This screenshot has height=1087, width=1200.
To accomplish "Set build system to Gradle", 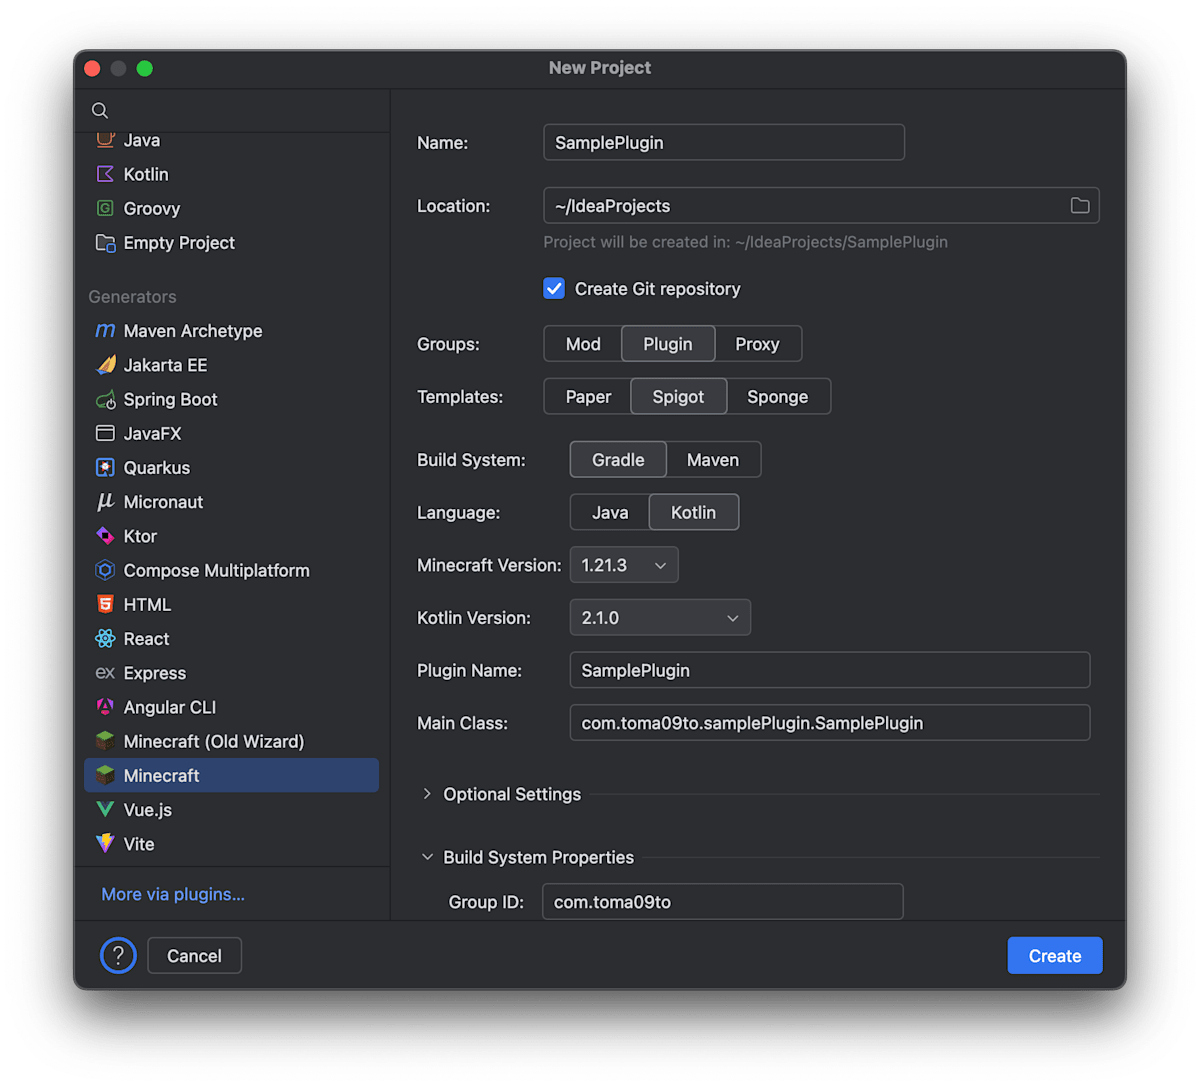I will [618, 460].
